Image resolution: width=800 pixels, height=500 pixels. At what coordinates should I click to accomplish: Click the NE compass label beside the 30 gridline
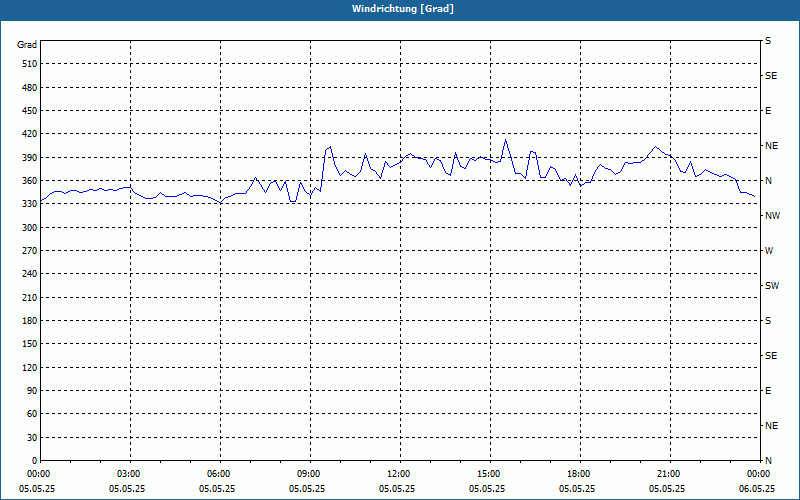[x=771, y=426]
